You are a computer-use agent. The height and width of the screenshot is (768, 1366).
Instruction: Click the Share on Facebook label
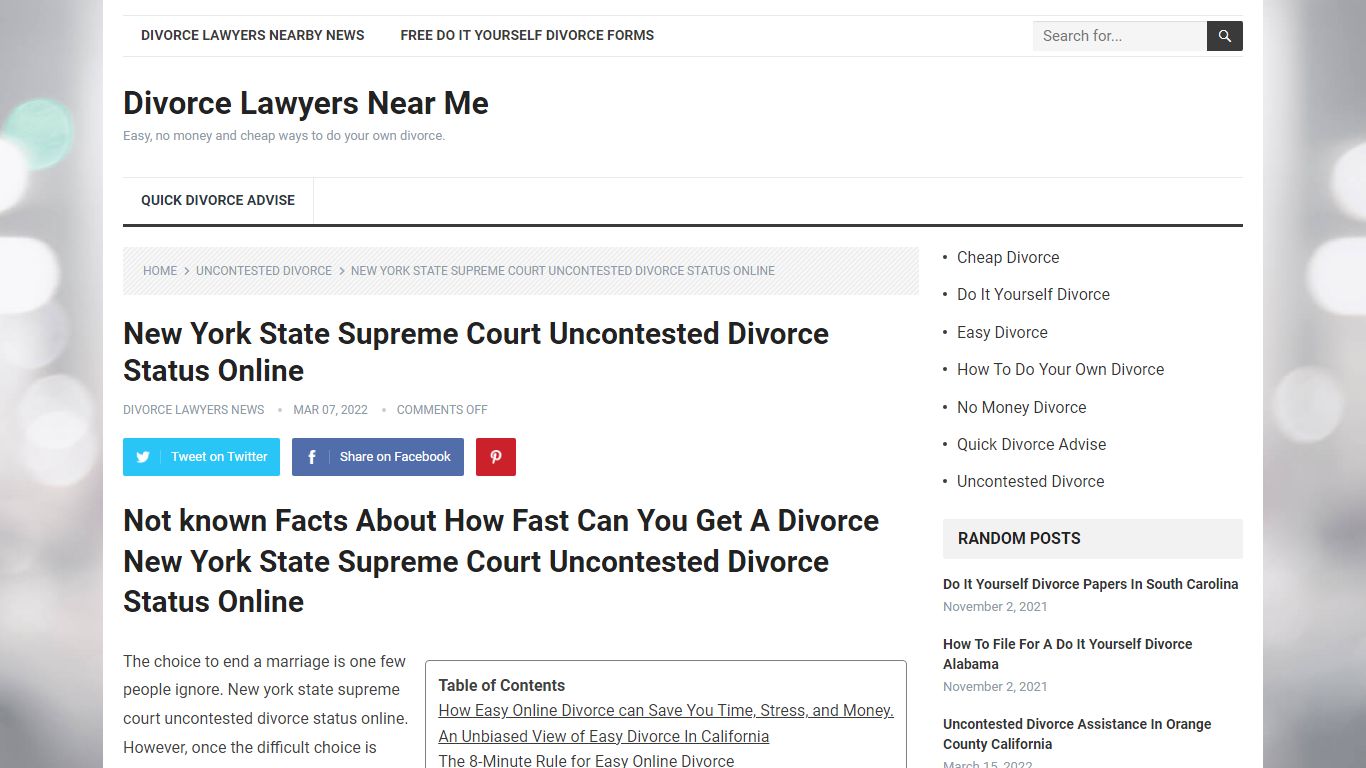click(395, 457)
